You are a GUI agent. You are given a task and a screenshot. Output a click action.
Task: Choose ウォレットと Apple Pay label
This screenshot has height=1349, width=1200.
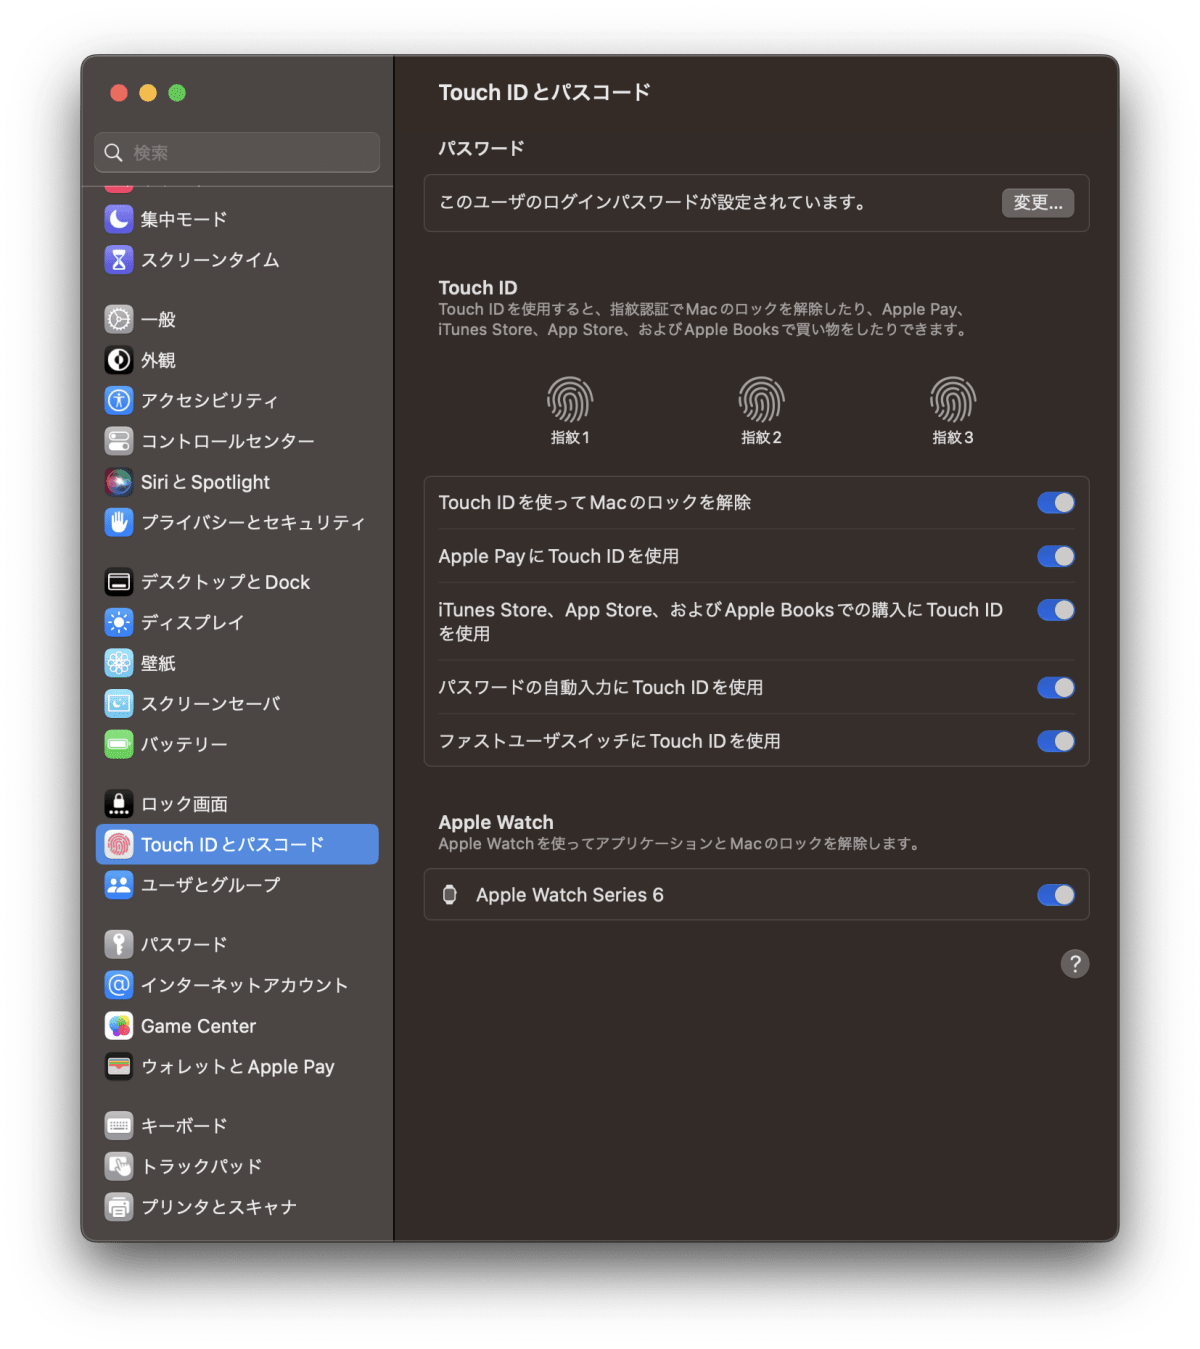(238, 1067)
